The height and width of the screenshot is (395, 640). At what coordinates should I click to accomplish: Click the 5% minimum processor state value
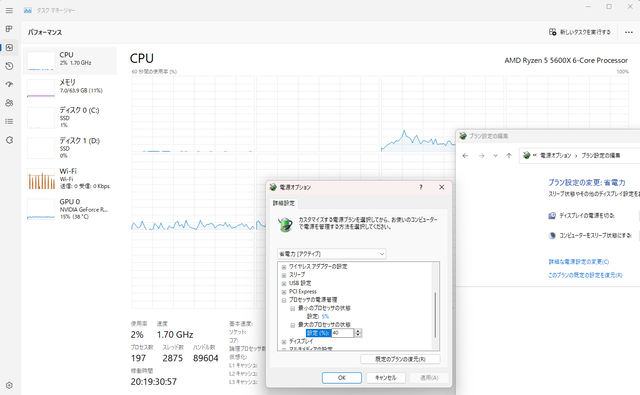325,316
